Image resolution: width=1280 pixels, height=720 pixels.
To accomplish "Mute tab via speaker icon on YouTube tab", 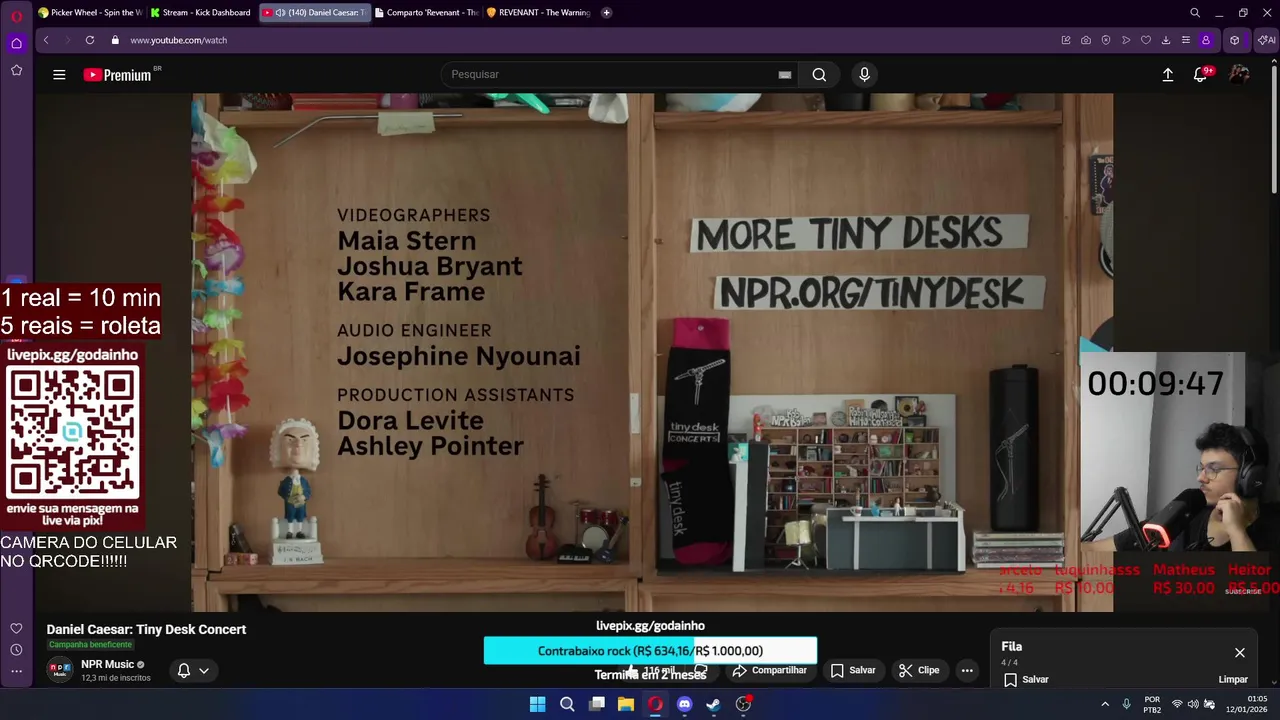I will 280,13.
